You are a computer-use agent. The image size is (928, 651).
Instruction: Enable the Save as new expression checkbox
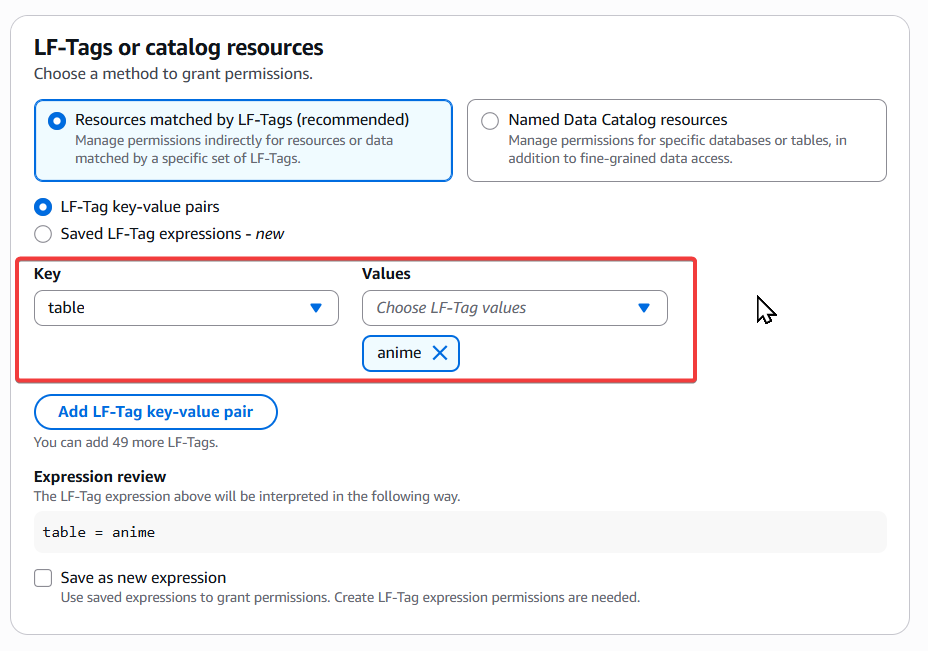click(x=43, y=578)
